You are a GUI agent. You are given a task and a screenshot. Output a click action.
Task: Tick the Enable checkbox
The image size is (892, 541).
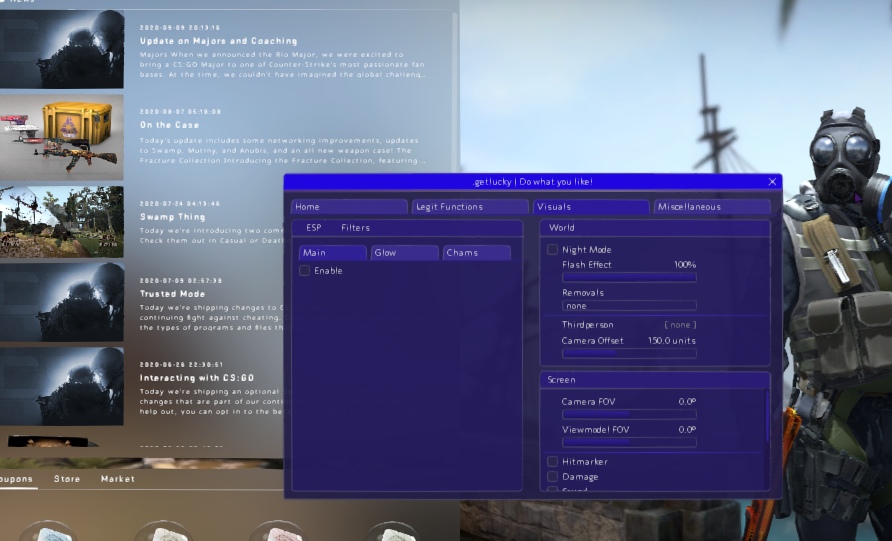(x=304, y=271)
